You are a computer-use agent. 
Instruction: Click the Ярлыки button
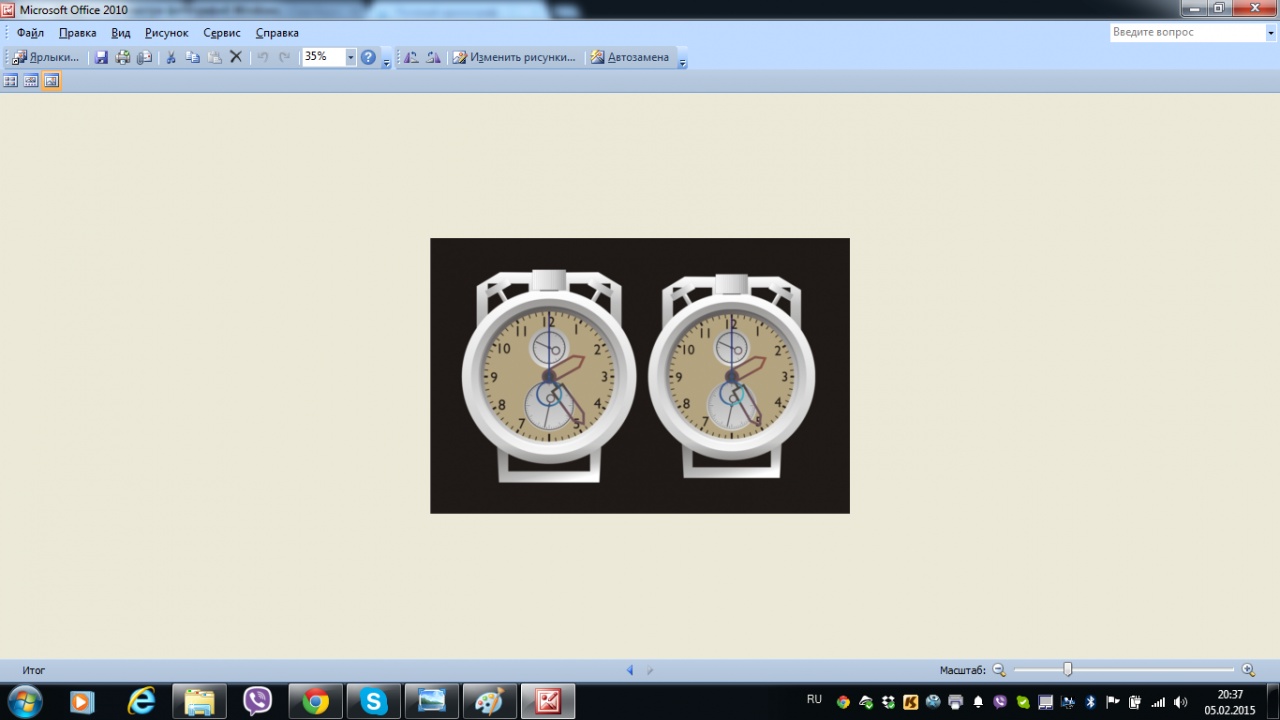click(46, 58)
